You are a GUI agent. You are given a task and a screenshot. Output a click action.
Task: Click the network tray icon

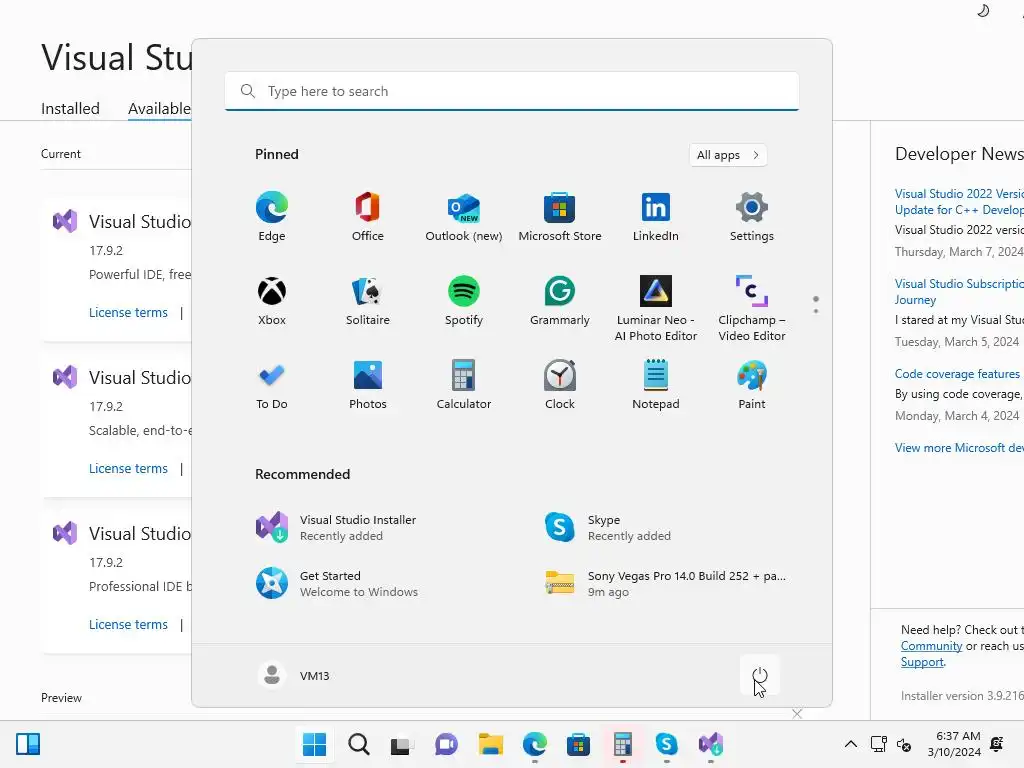(878, 744)
